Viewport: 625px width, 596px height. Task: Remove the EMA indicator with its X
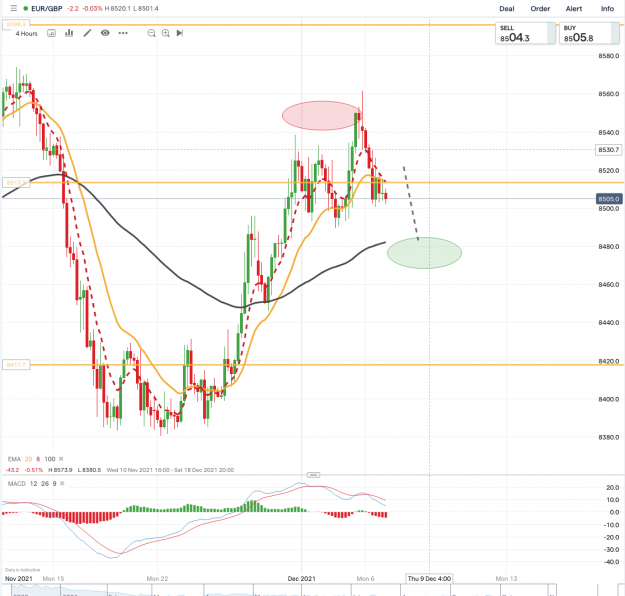point(61,459)
